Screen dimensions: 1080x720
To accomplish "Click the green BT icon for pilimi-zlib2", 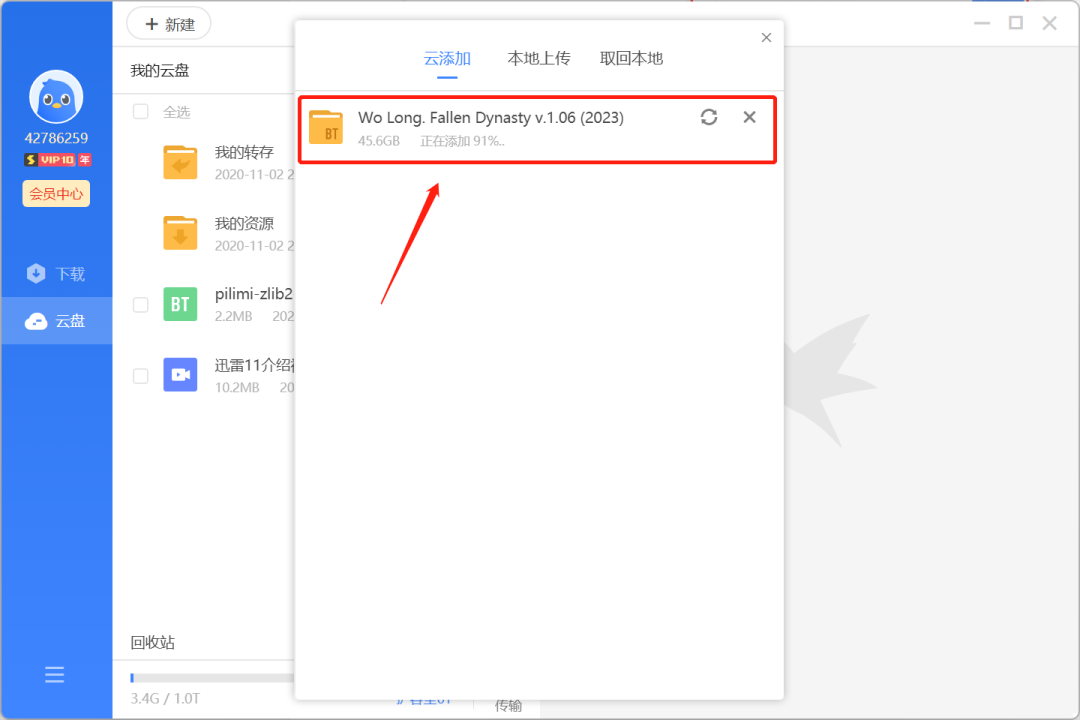I will pyautogui.click(x=180, y=304).
